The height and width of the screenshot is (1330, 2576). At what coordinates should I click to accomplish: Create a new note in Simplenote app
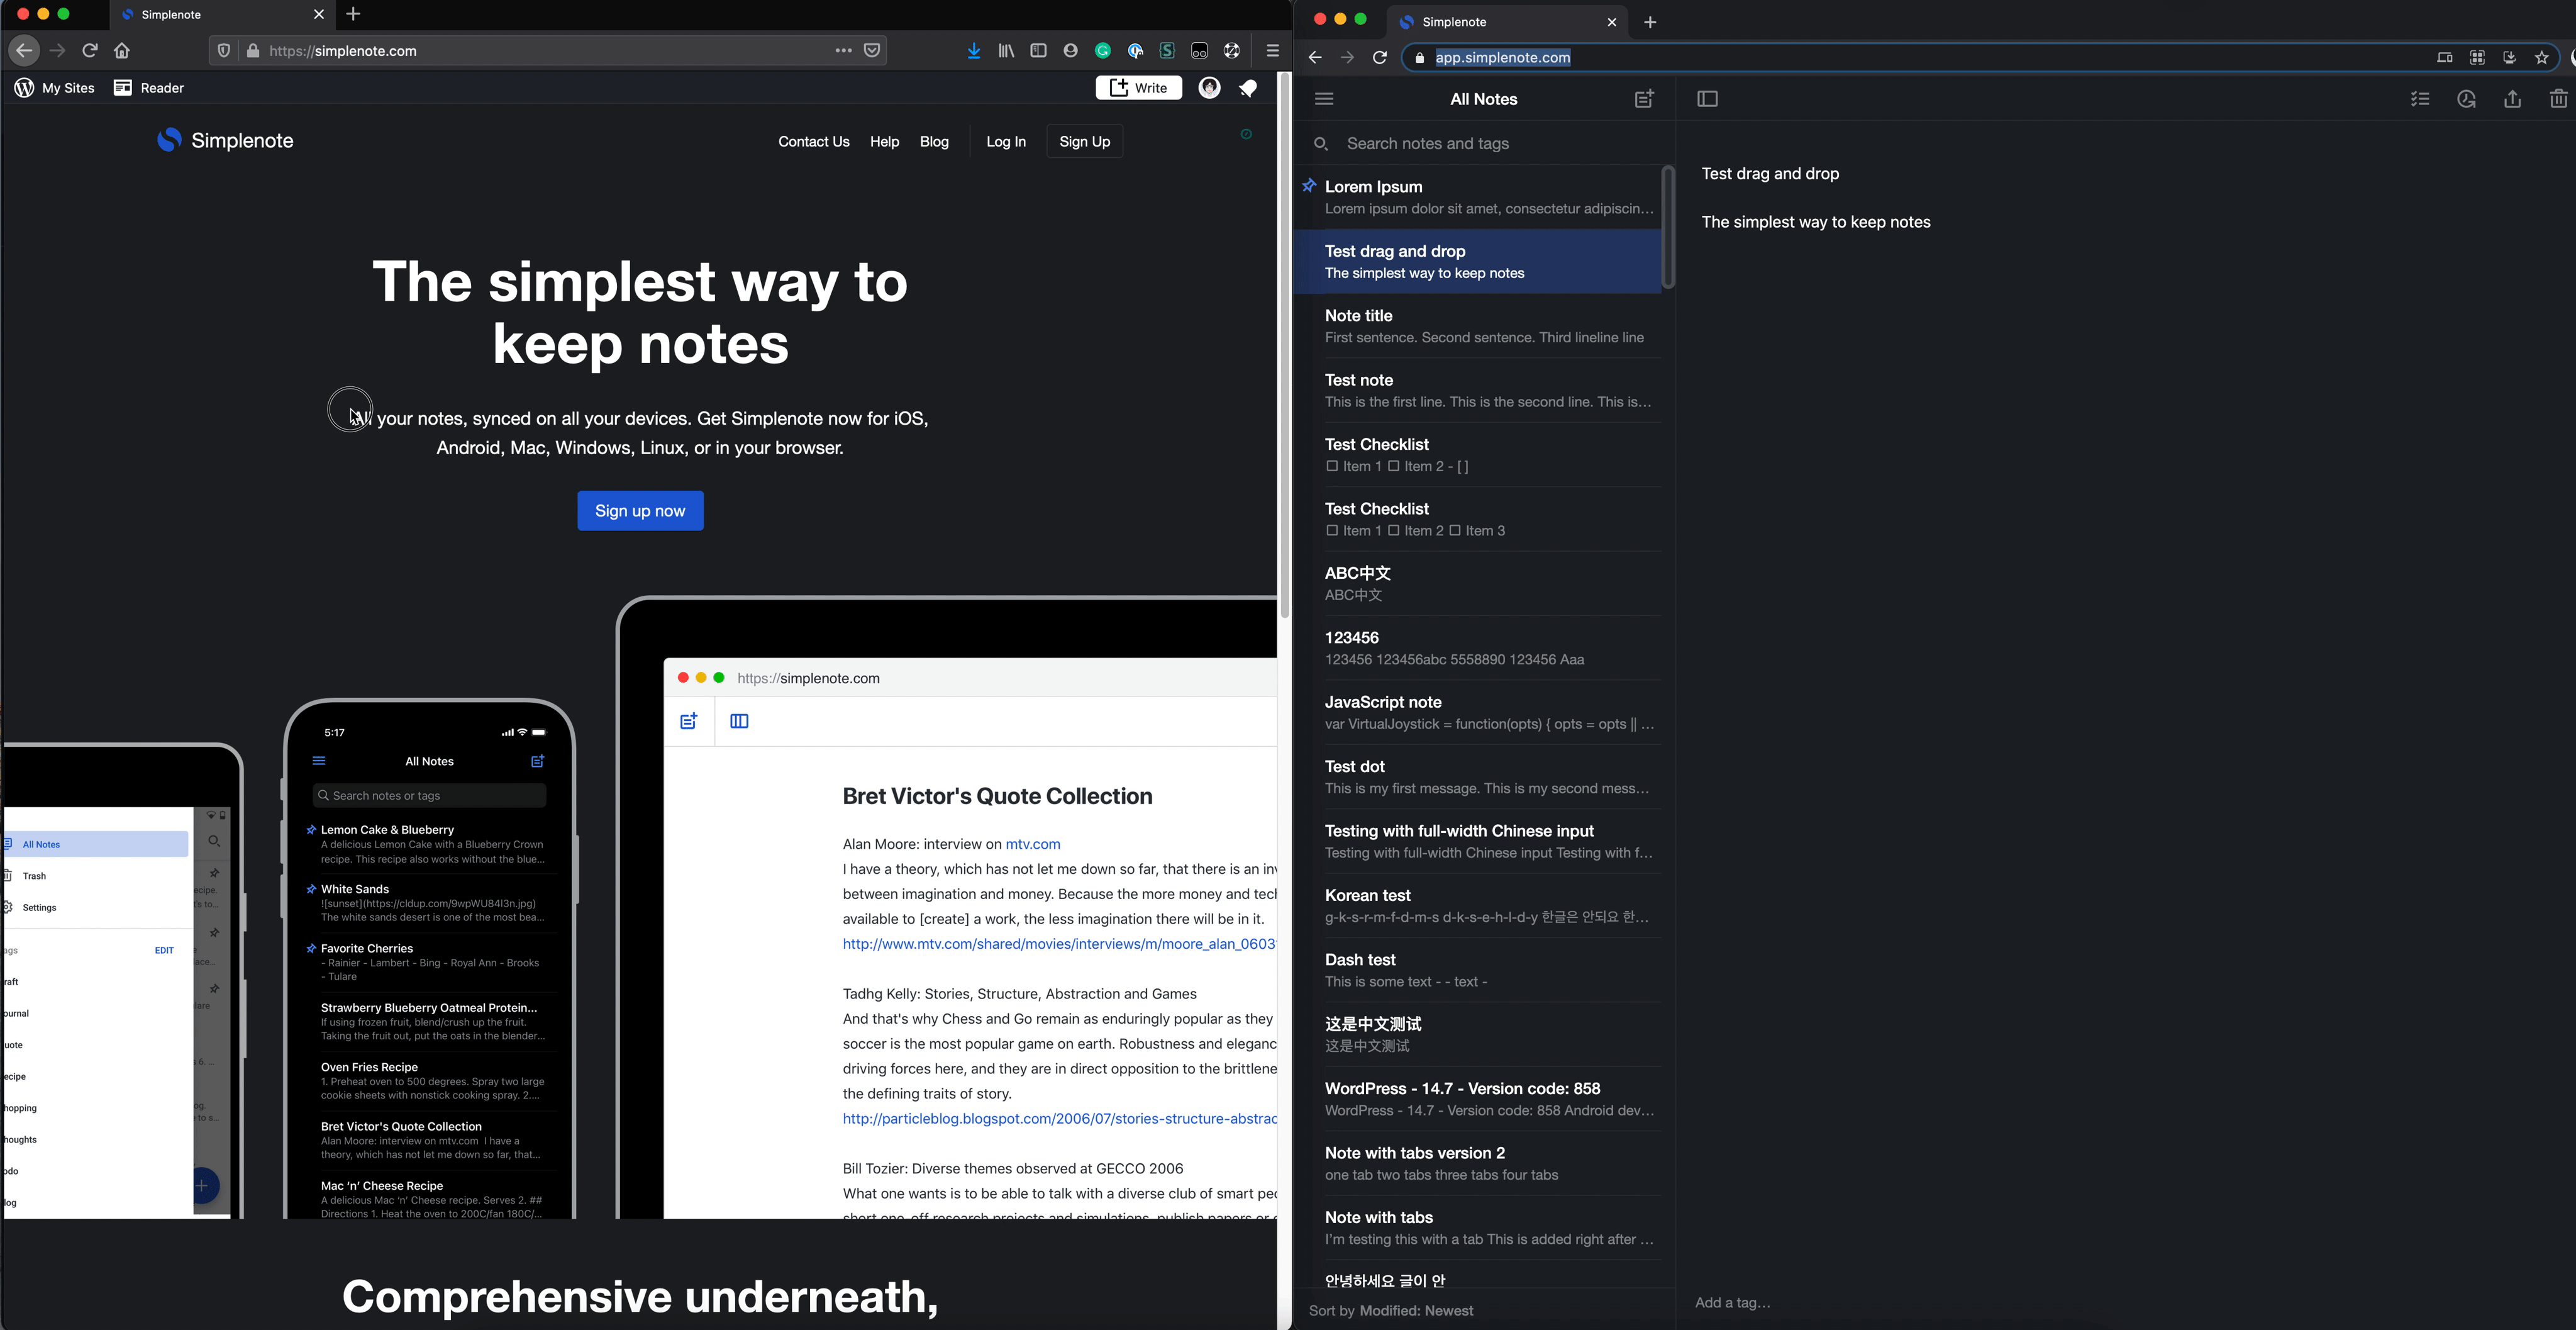(x=1644, y=99)
